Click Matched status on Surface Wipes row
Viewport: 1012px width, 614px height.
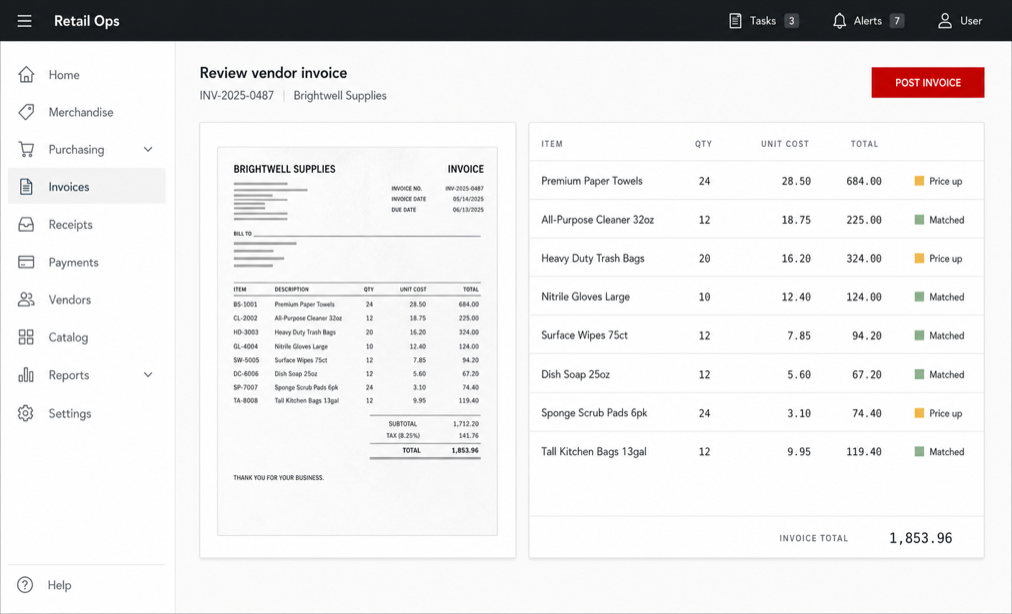point(946,336)
